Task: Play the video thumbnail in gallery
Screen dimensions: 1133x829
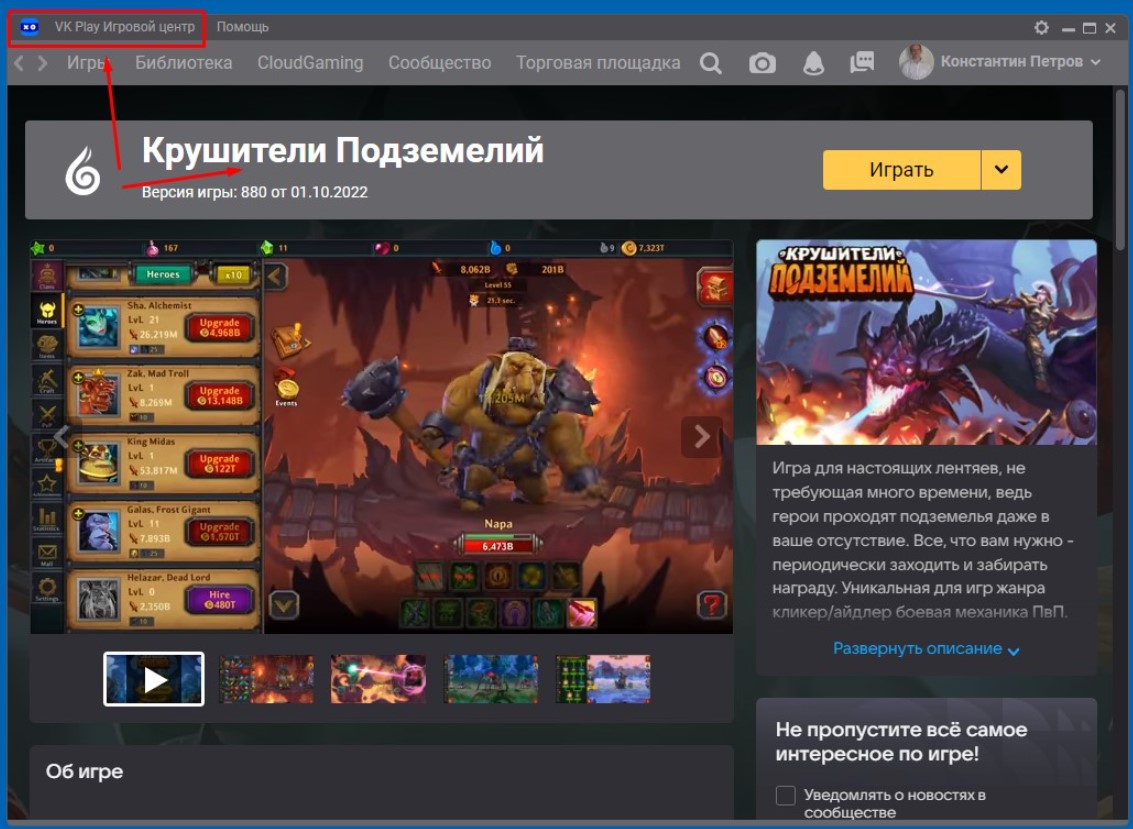Action: pos(154,679)
